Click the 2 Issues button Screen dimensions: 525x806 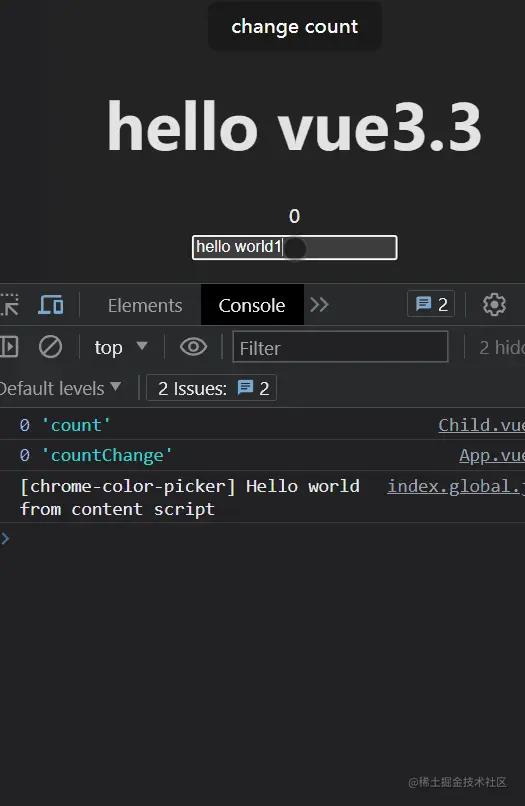(x=211, y=388)
